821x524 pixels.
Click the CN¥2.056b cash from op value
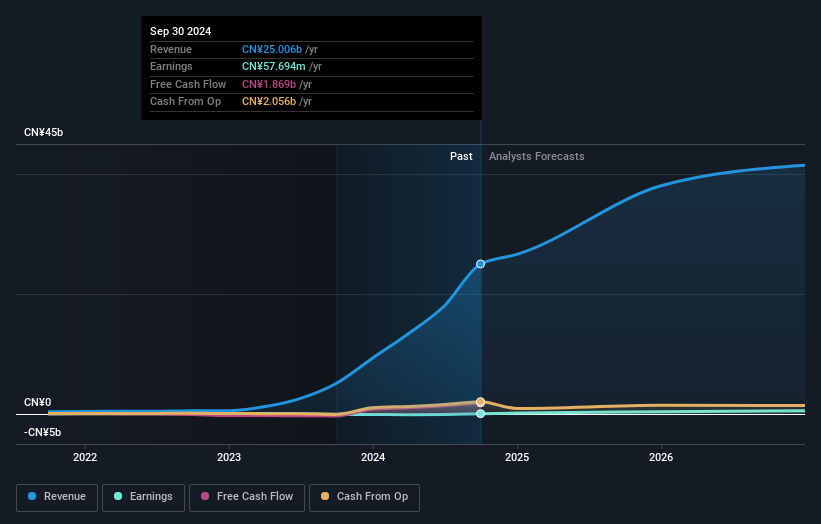[269, 102]
